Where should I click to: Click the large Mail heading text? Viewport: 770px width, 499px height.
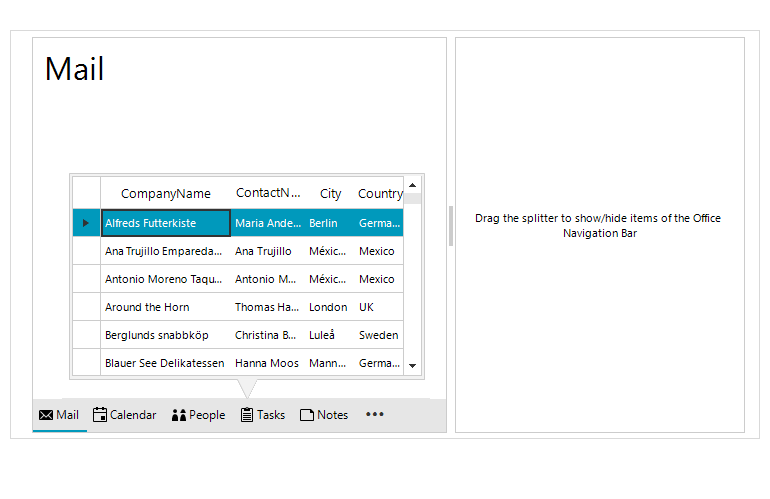(75, 69)
